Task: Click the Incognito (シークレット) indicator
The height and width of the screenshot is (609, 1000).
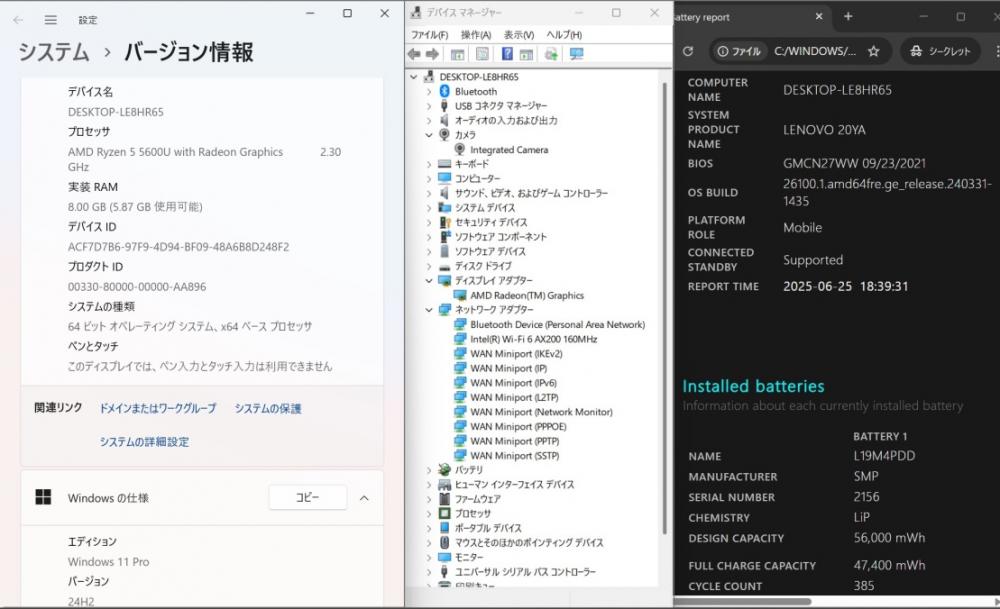Action: 939,51
